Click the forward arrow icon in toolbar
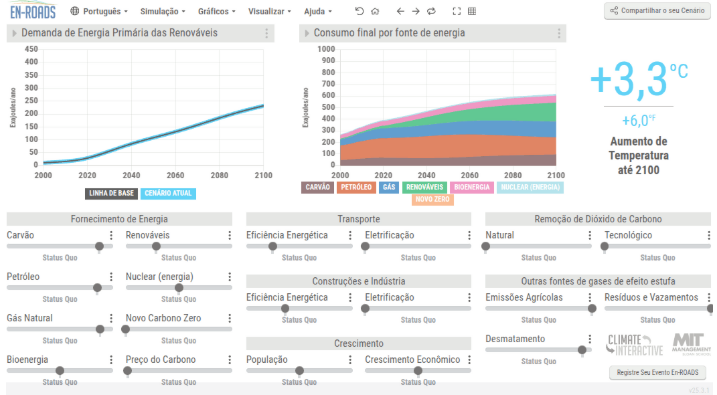This screenshot has width=717, height=395. pos(416,11)
